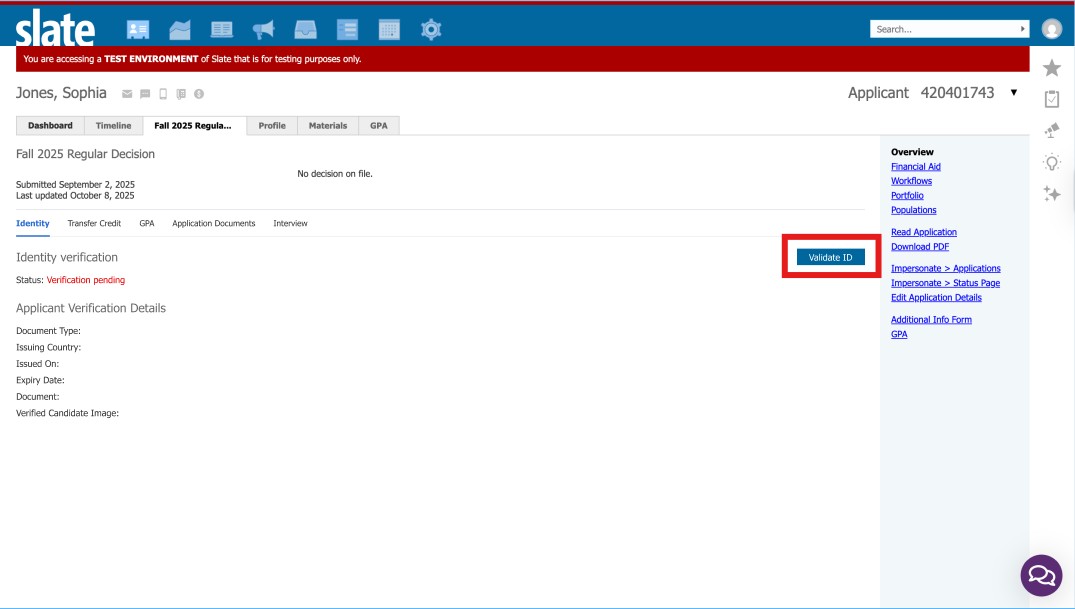Click the Deliver megaphone icon
1075x609 pixels.
coord(263,29)
